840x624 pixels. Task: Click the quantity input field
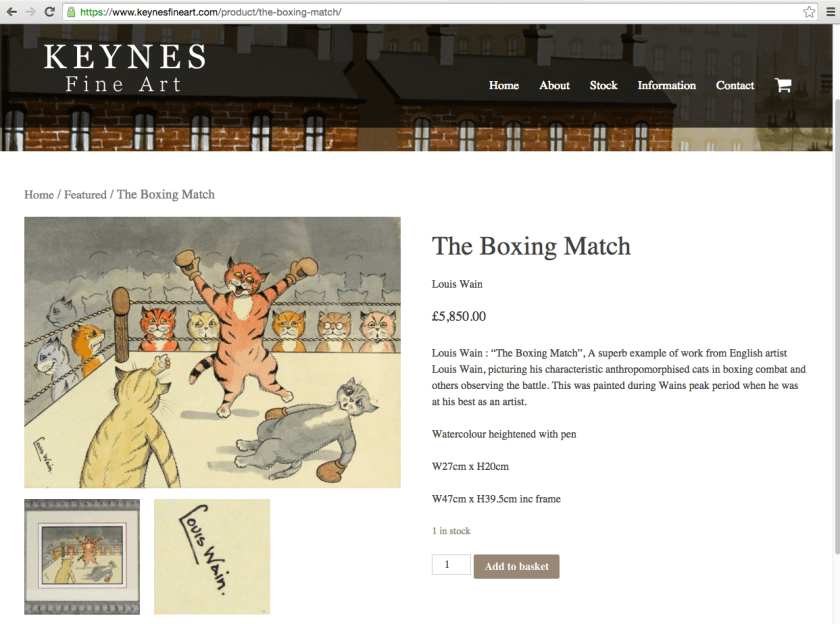(451, 565)
